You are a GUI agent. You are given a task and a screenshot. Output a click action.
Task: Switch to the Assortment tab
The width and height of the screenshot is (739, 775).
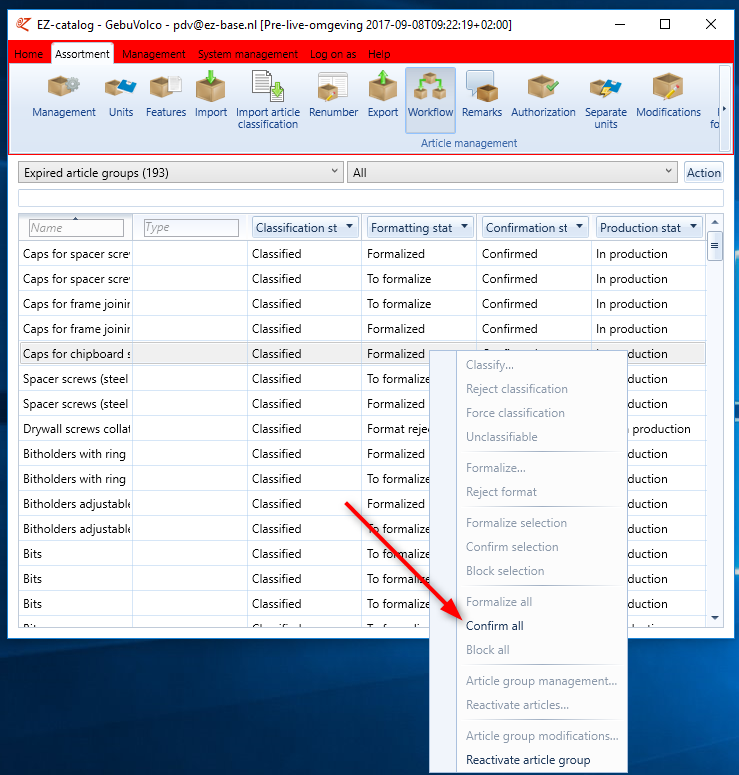[82, 54]
